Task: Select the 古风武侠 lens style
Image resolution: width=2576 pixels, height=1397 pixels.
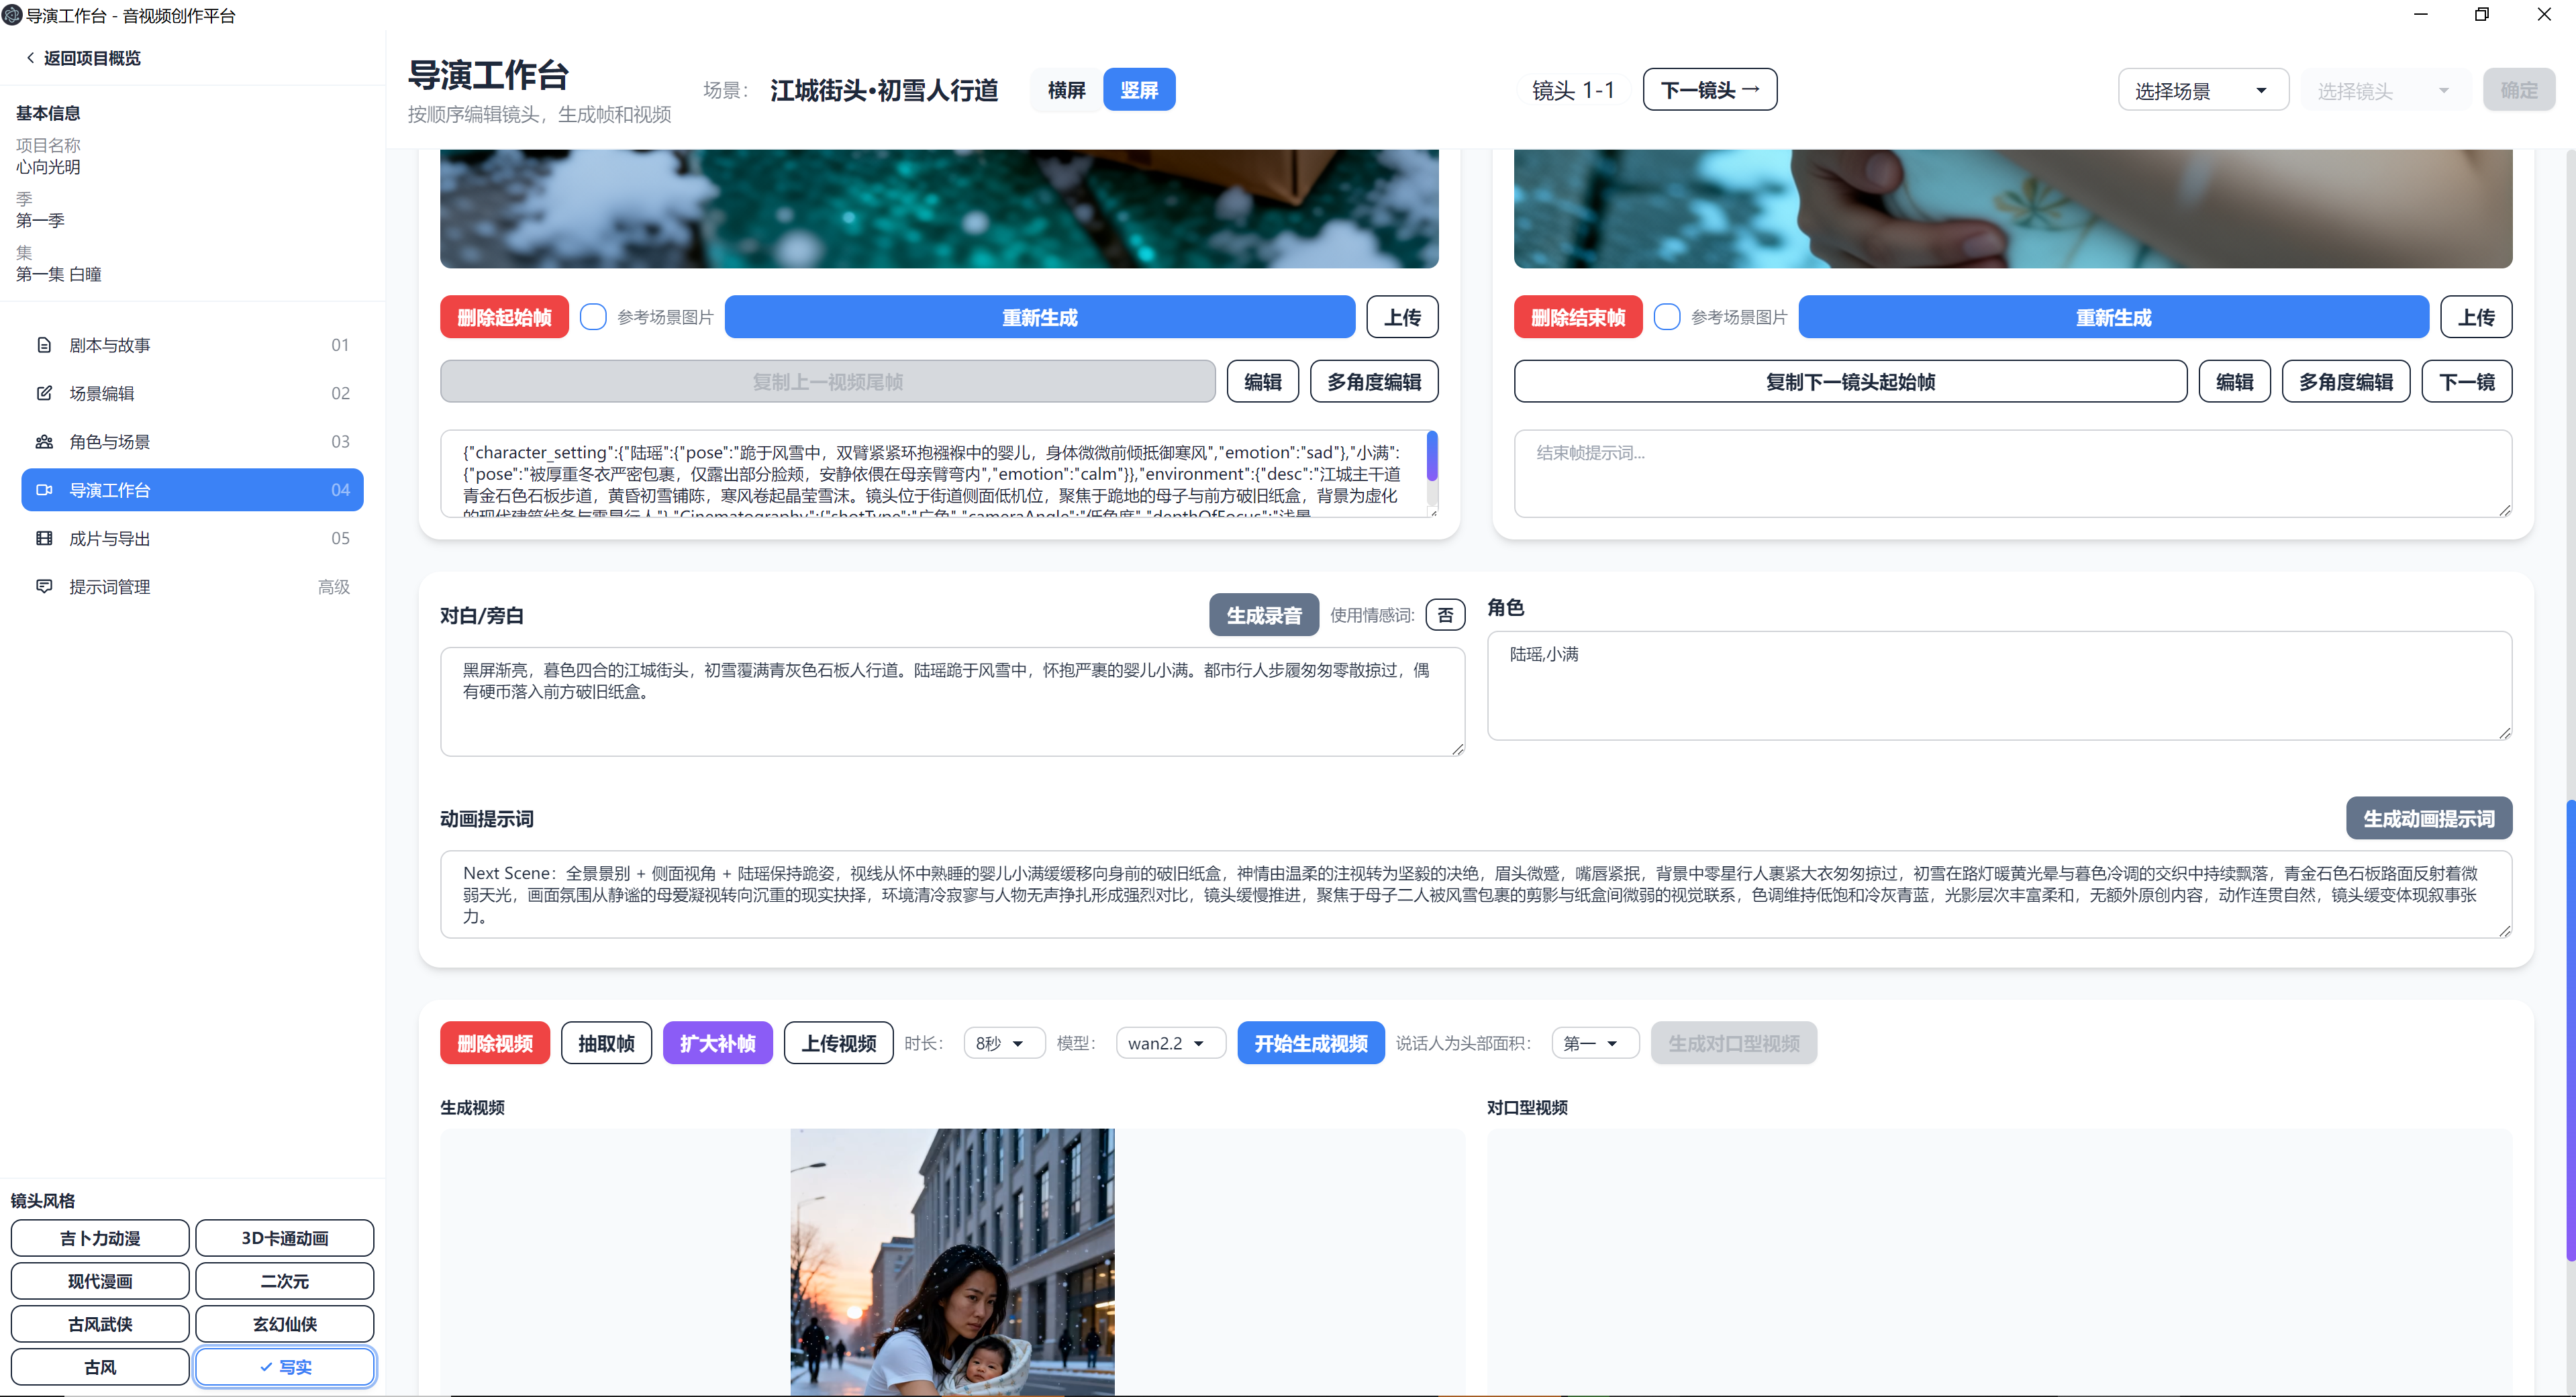Action: coord(100,1324)
